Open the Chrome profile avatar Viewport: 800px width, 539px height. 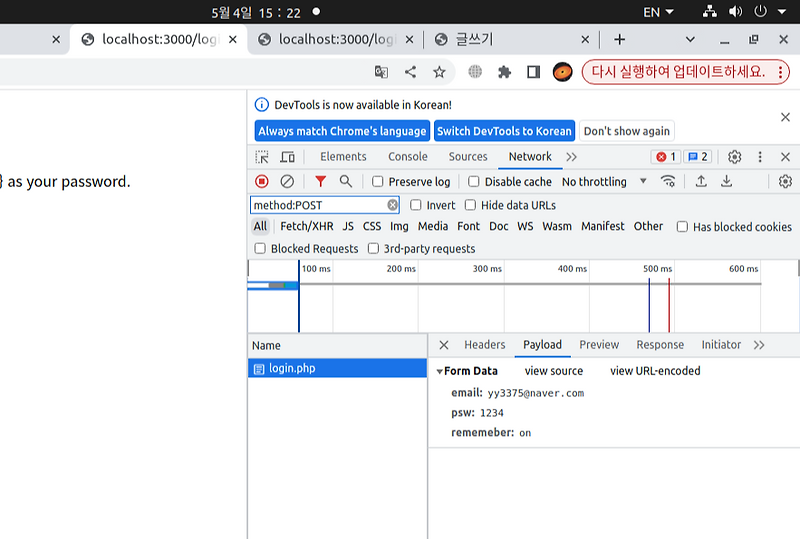(x=562, y=72)
